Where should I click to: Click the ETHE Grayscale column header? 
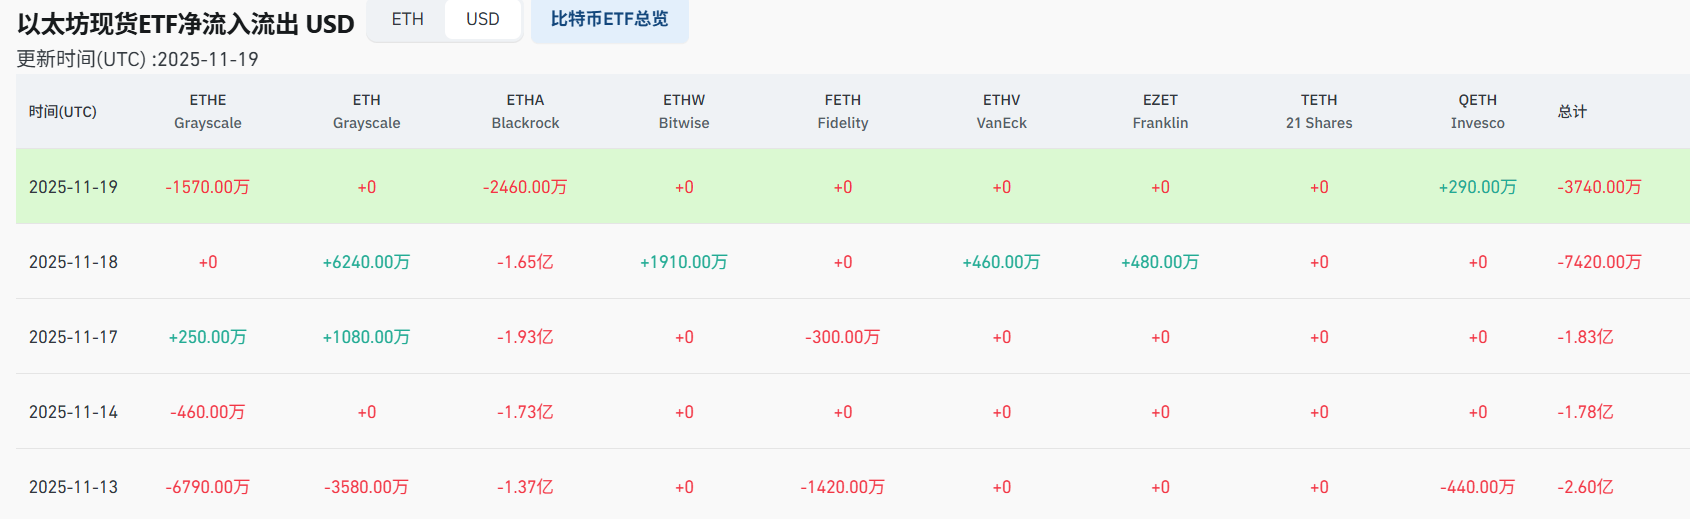tap(208, 111)
